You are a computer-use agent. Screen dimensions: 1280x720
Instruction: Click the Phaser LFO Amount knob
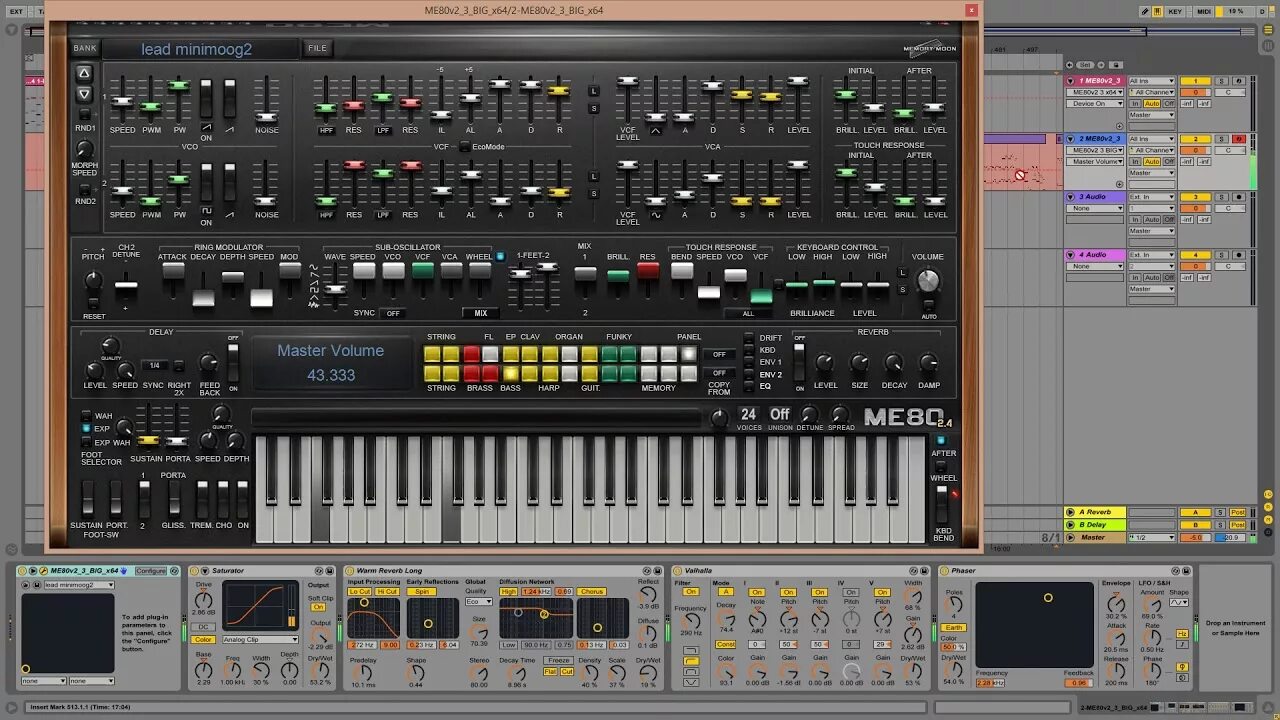1152,607
